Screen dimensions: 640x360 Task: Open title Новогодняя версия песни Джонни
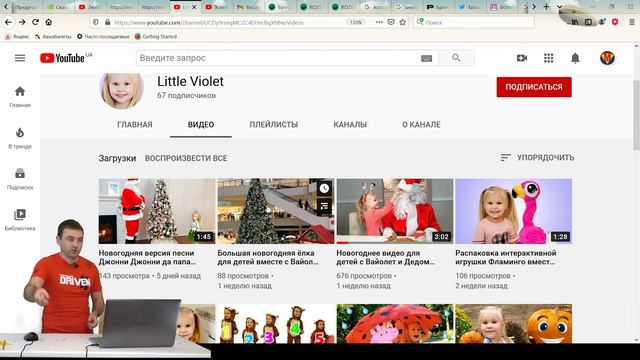coord(147,258)
